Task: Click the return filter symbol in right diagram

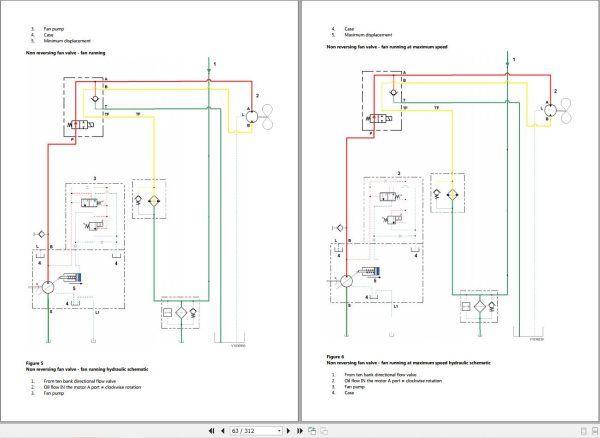Action: coord(479,306)
